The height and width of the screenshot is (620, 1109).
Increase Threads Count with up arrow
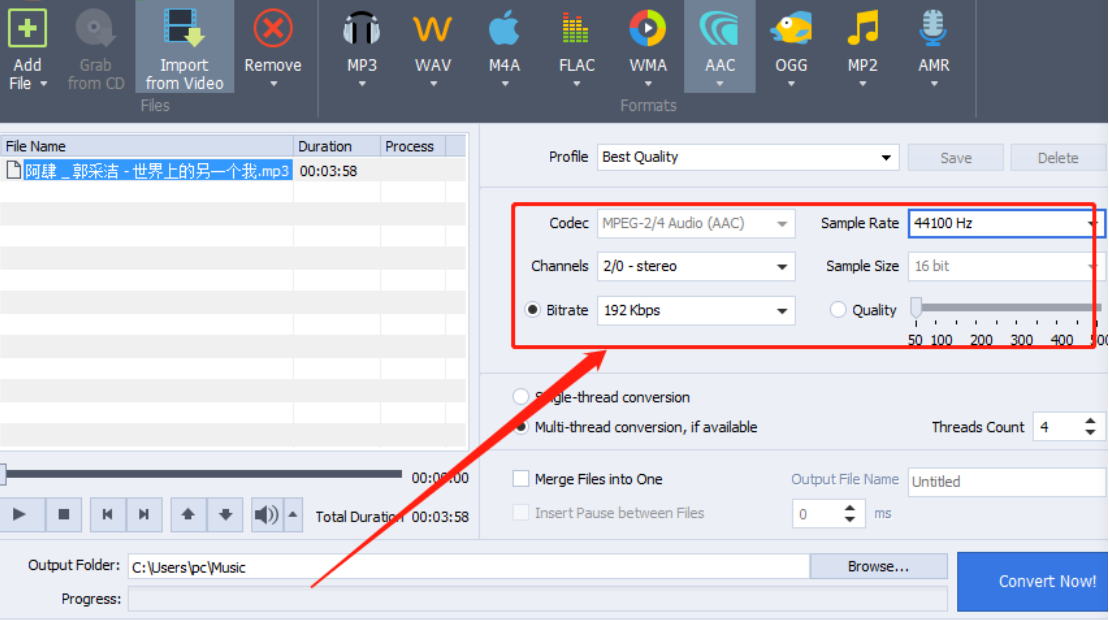[1090, 420]
